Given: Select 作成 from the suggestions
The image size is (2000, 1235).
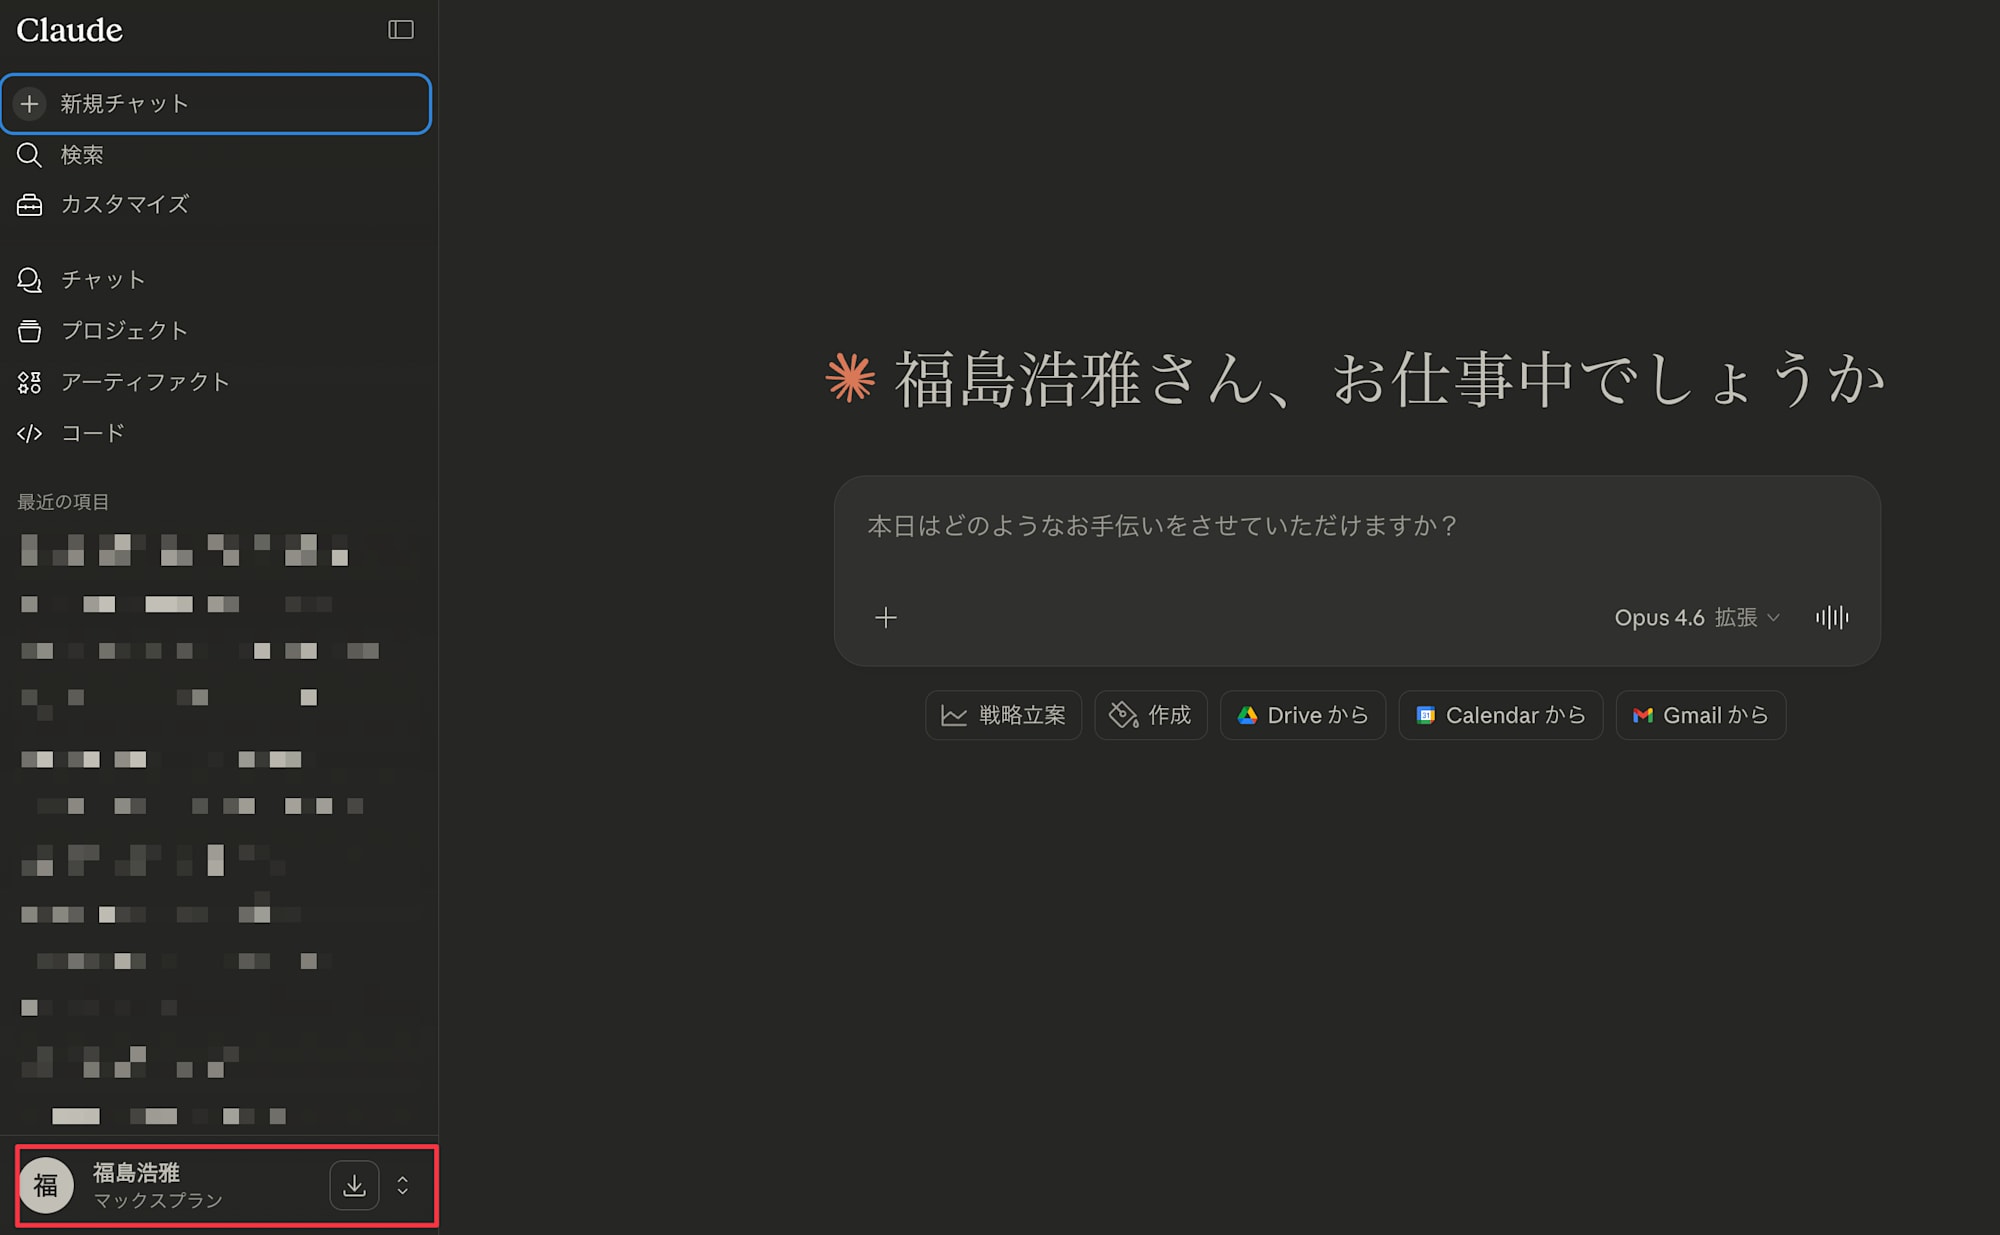Looking at the screenshot, I should (1151, 715).
